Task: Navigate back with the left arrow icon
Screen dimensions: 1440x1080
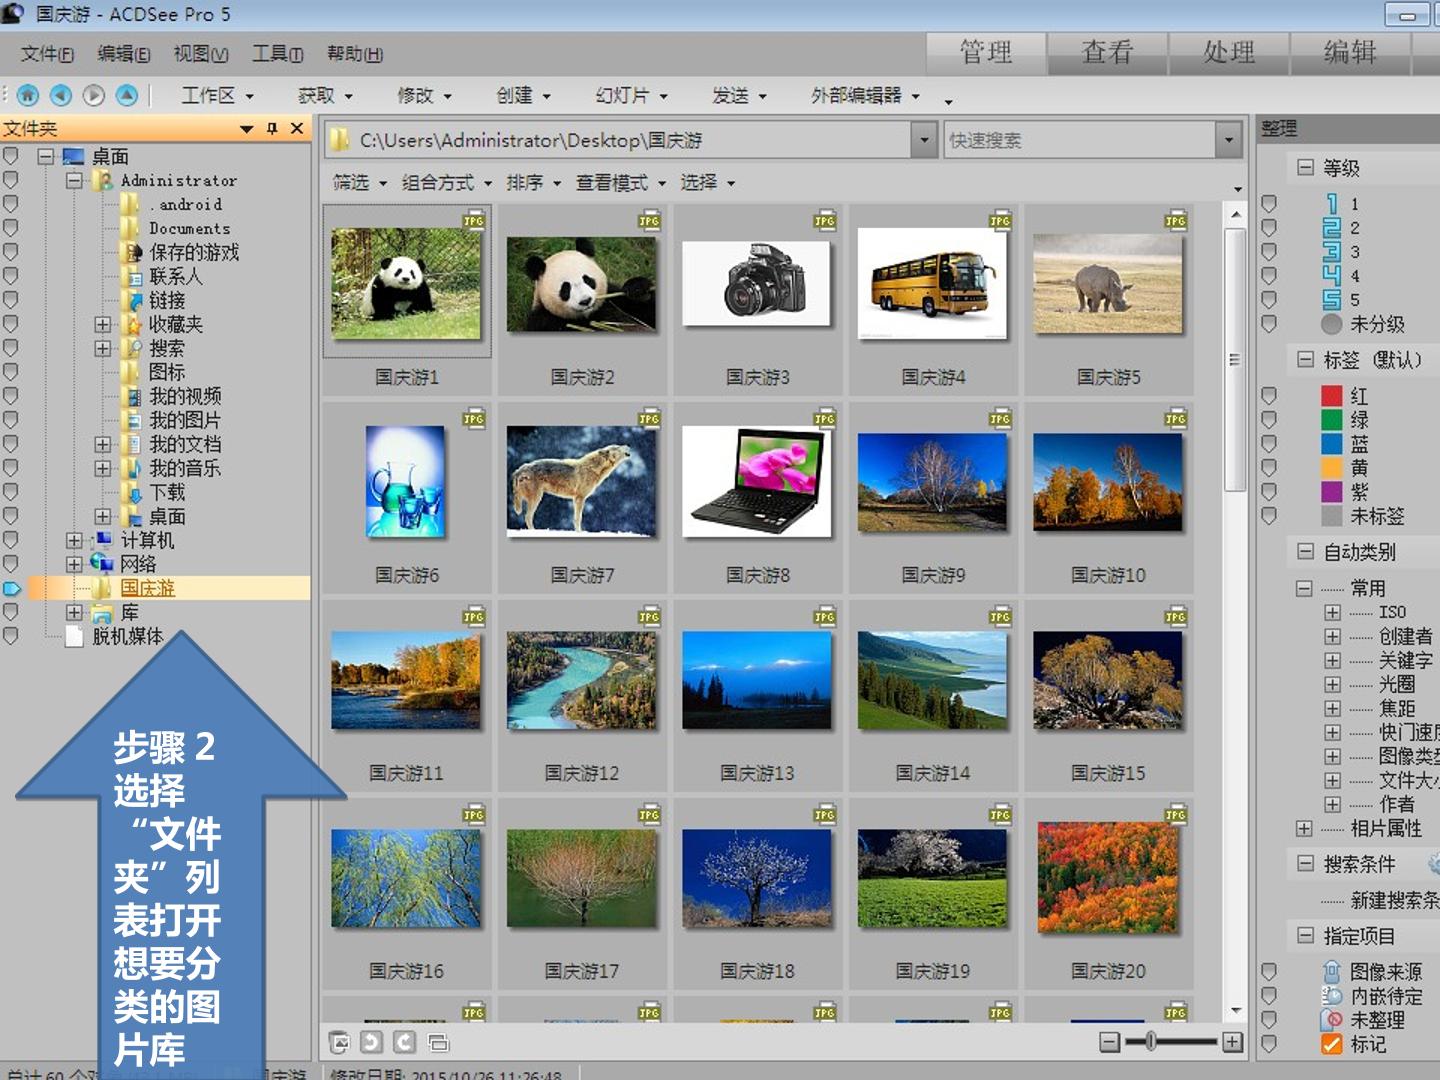Action: point(61,95)
